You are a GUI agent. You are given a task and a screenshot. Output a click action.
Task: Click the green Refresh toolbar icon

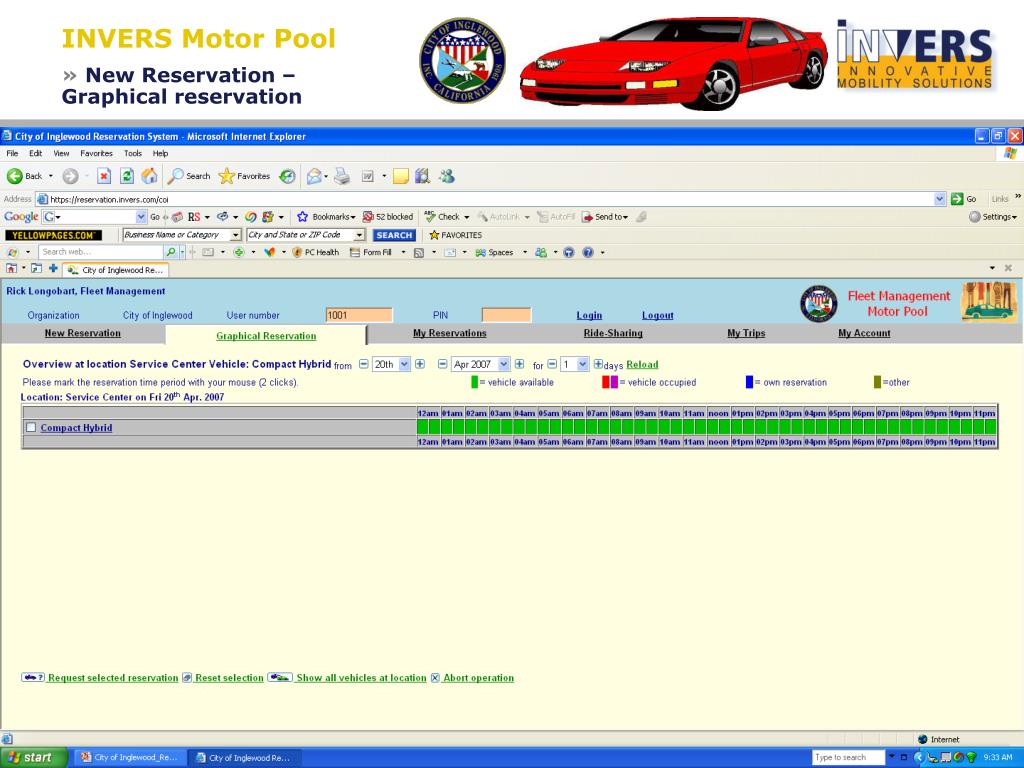tap(127, 176)
